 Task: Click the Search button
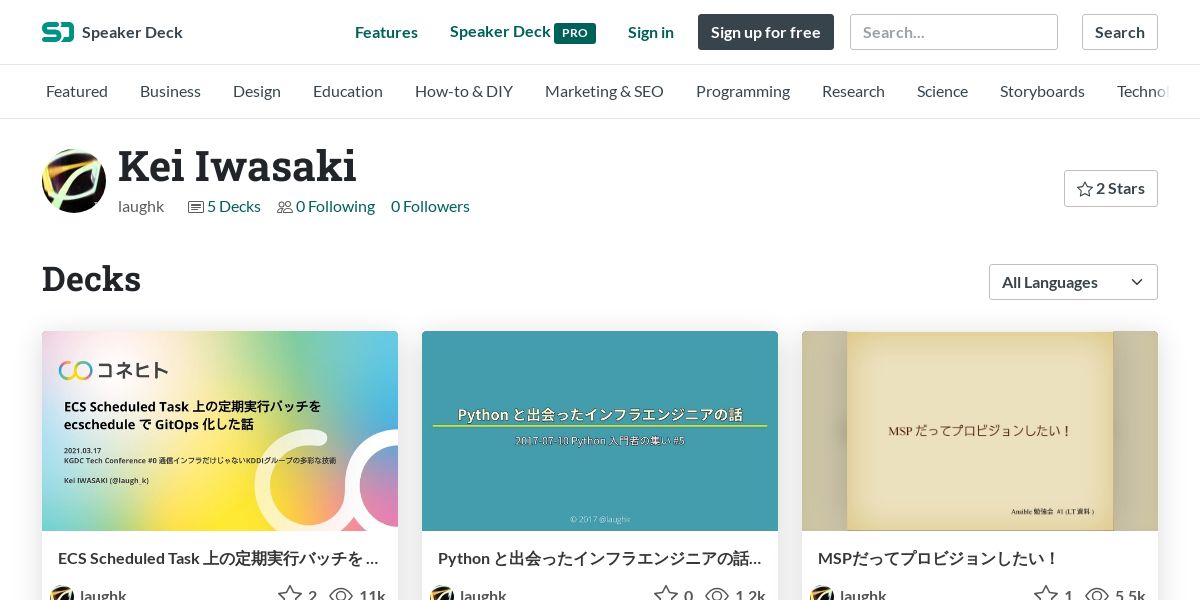click(1120, 32)
